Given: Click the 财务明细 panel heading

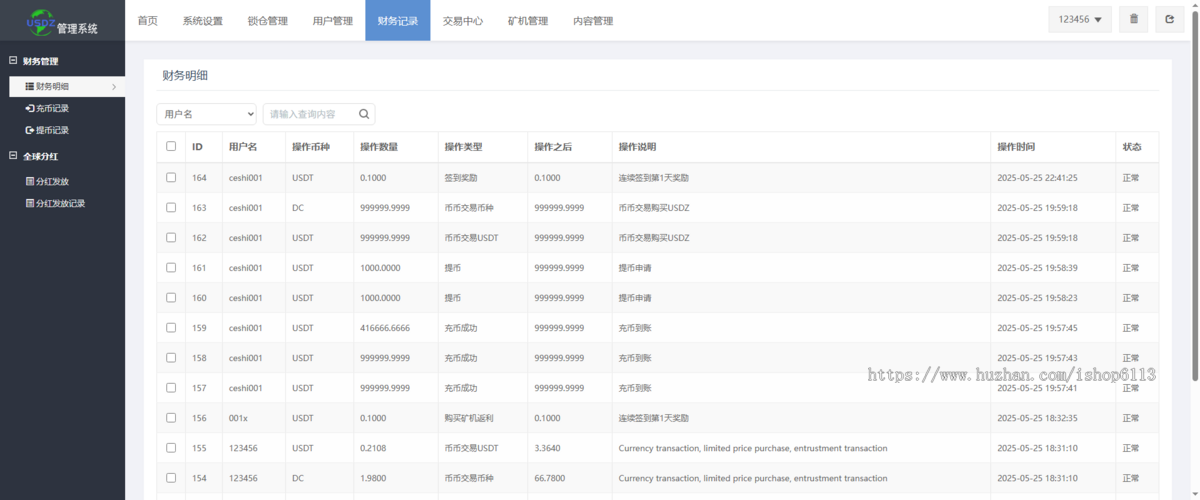Looking at the screenshot, I should [x=185, y=75].
